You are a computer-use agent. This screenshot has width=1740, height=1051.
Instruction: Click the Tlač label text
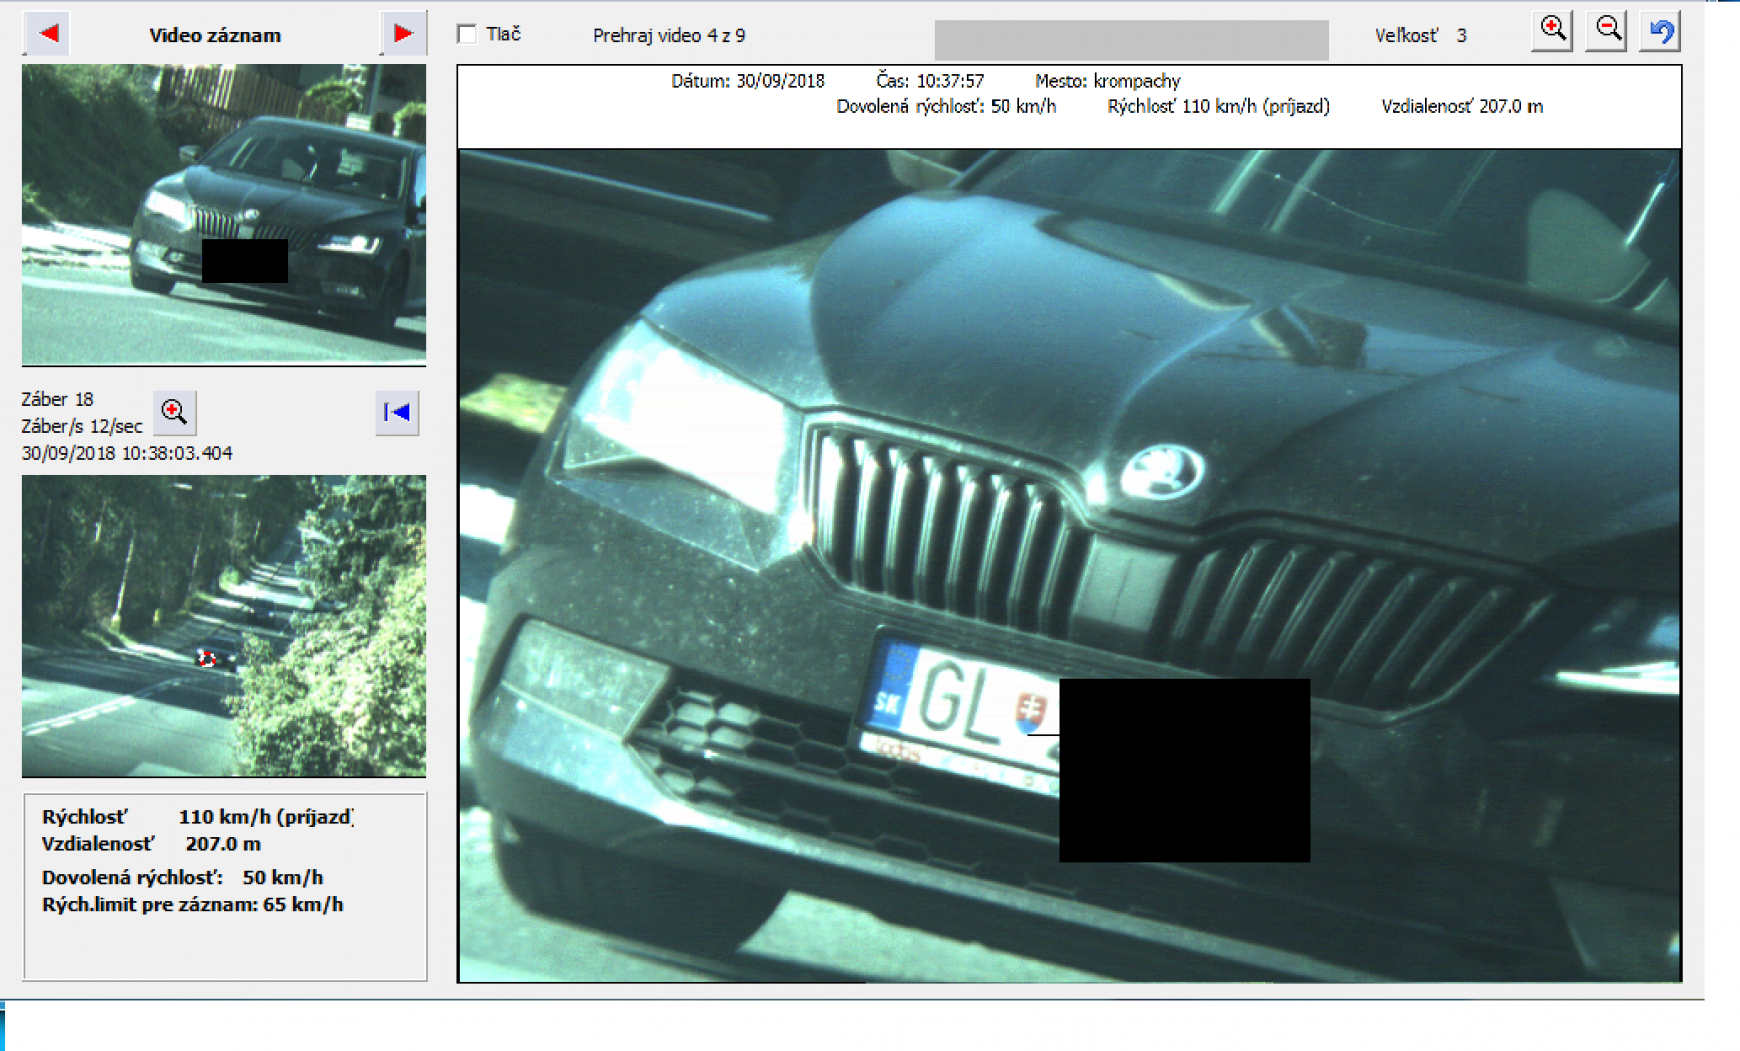(x=503, y=34)
